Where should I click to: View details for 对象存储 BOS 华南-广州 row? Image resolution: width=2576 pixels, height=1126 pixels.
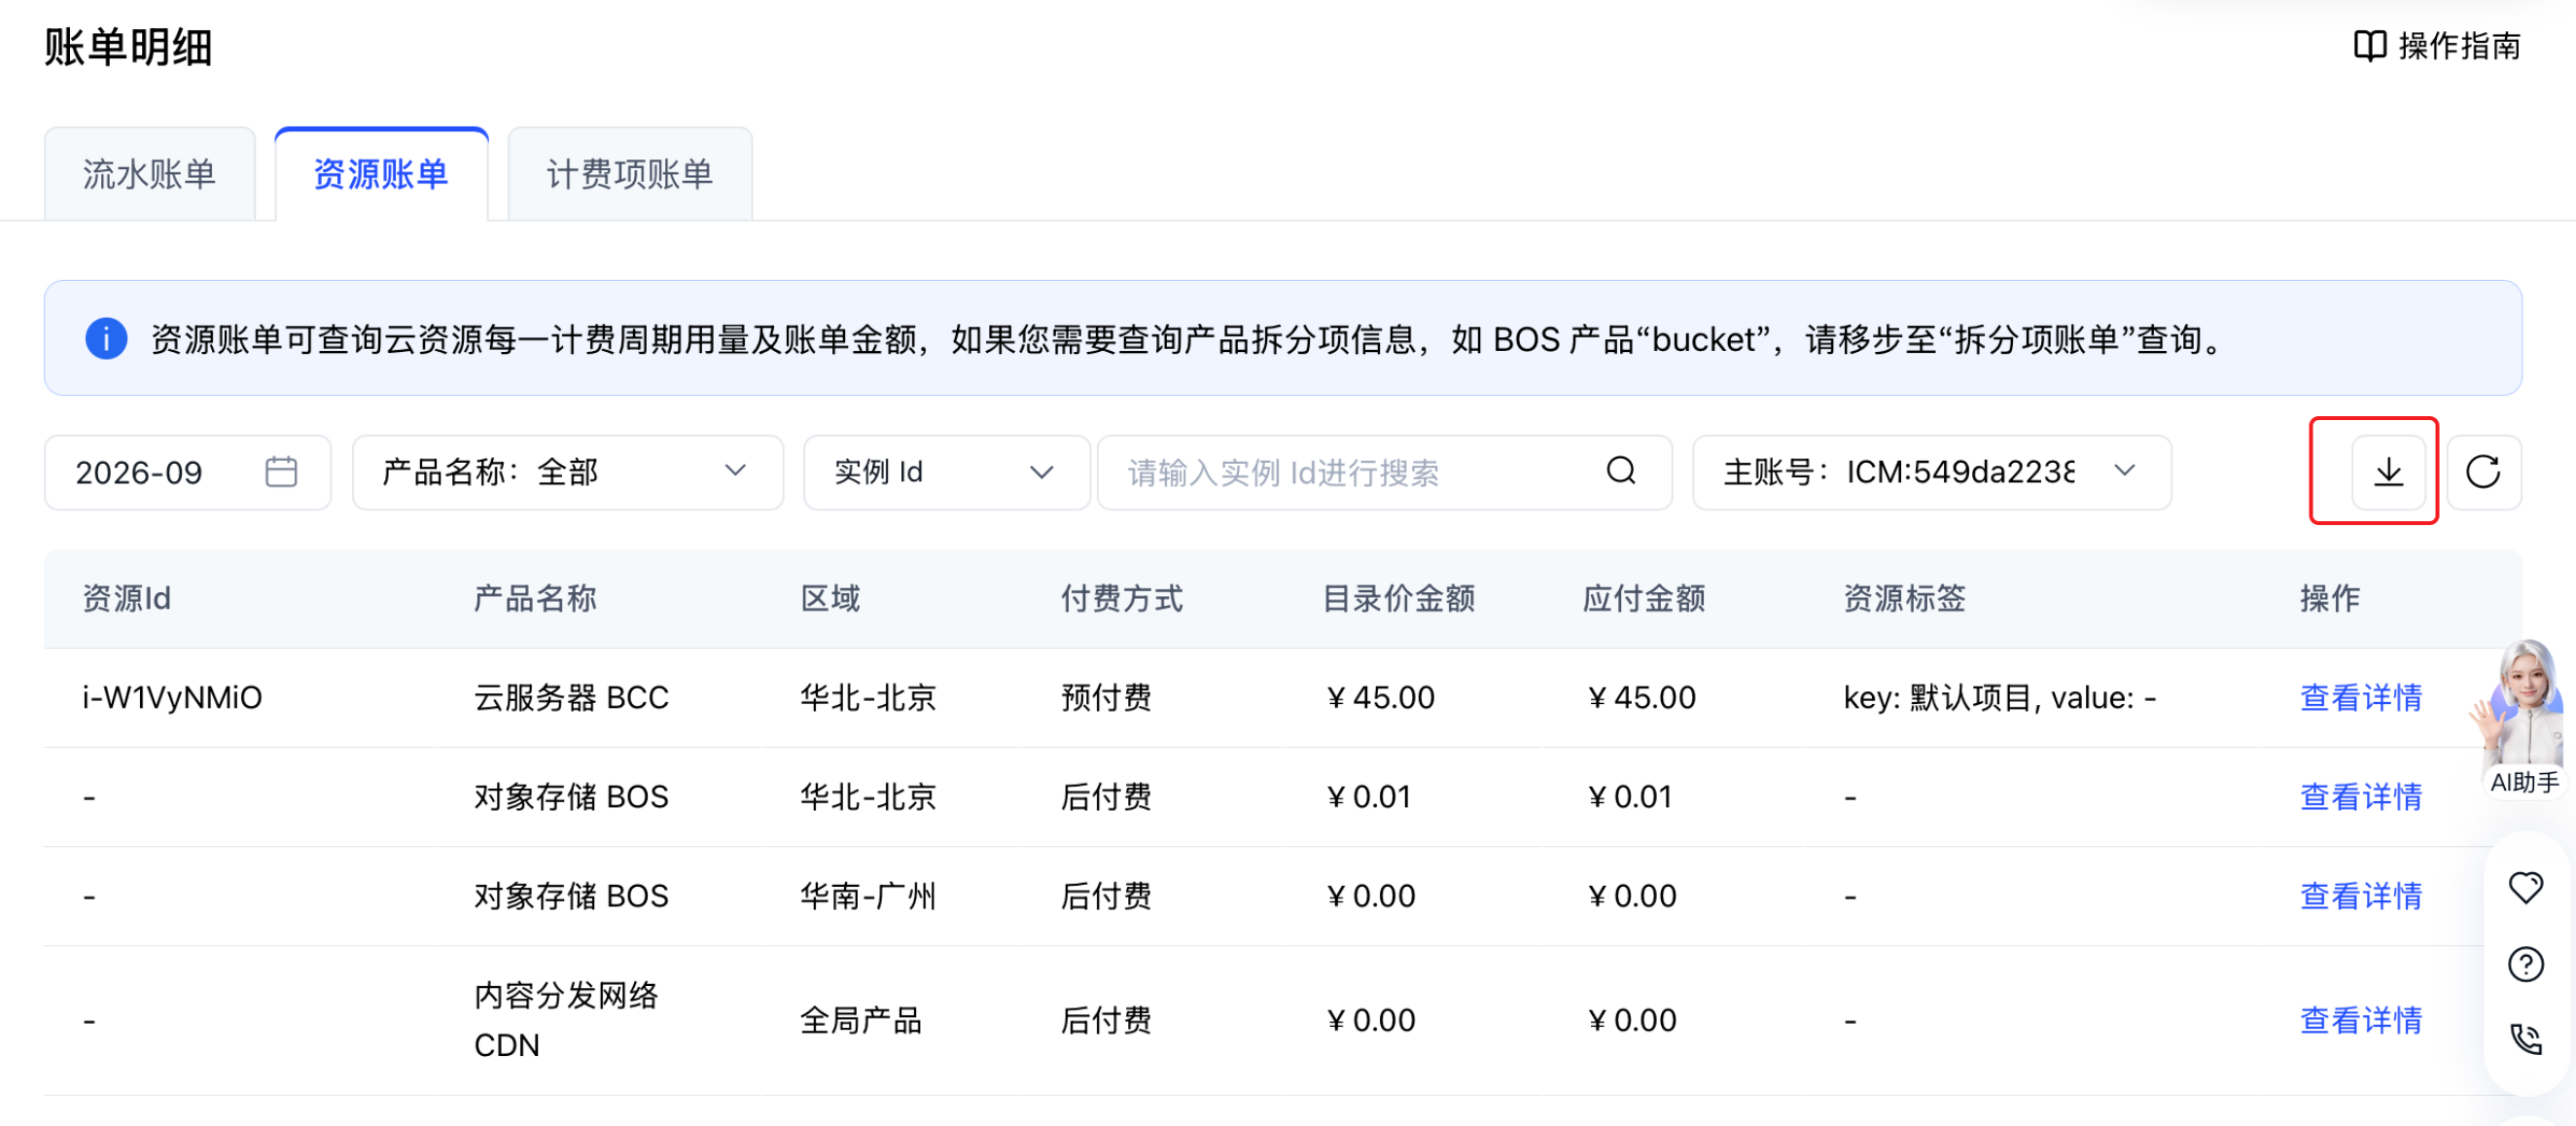pos(2360,895)
